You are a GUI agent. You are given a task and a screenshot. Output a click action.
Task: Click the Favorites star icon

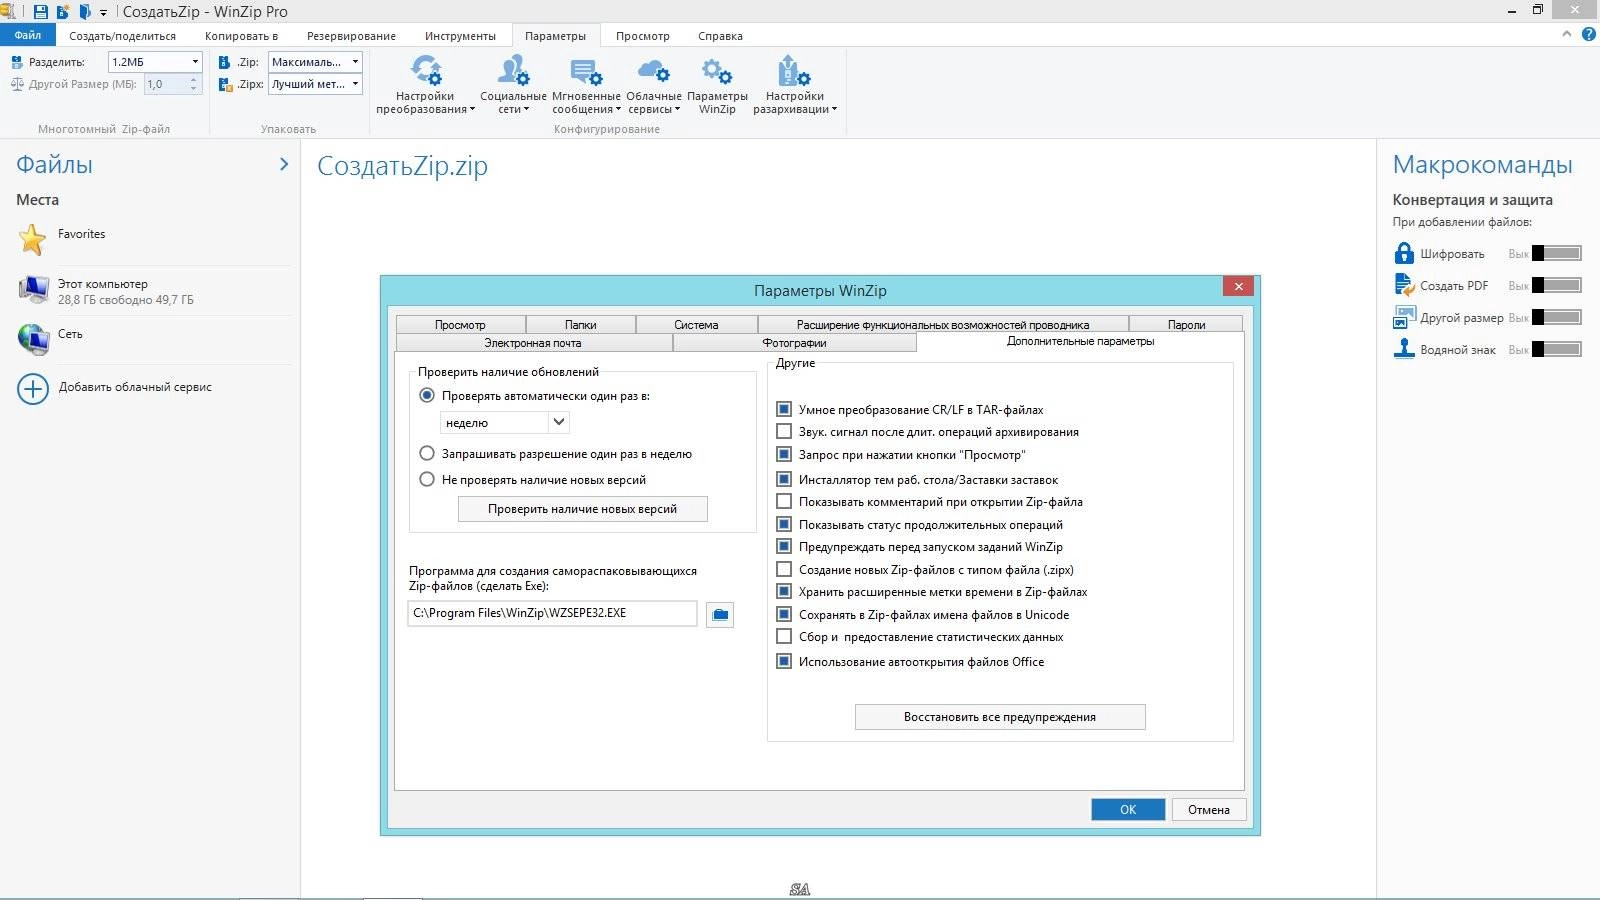tap(33, 239)
